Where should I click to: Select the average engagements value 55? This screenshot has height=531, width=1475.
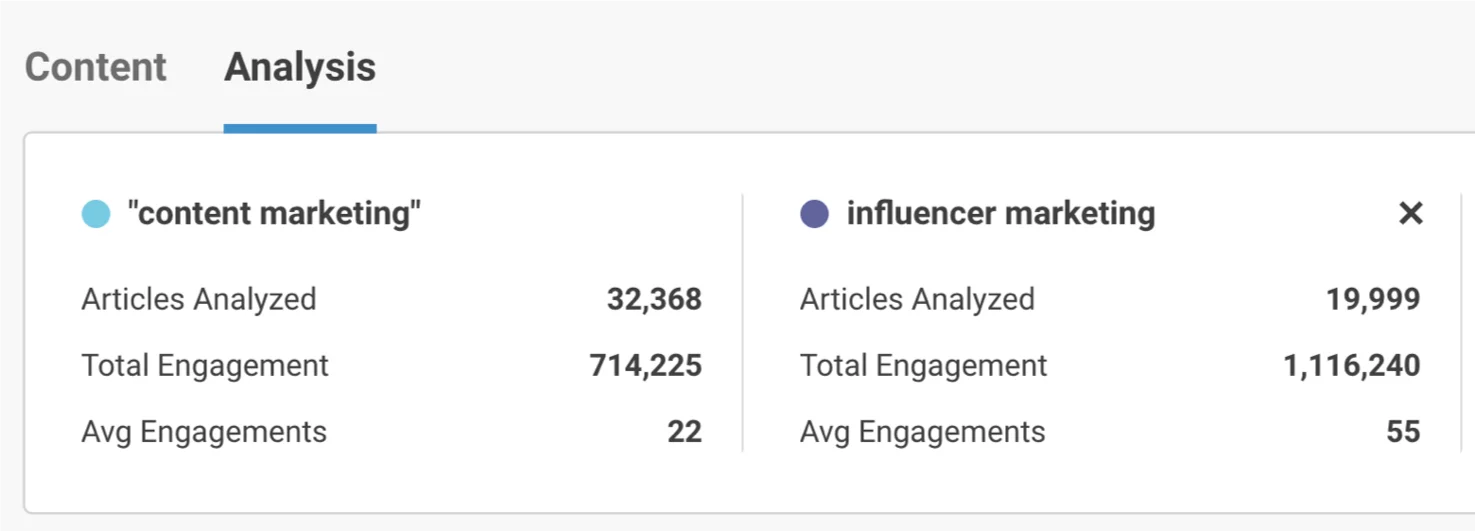[1403, 431]
